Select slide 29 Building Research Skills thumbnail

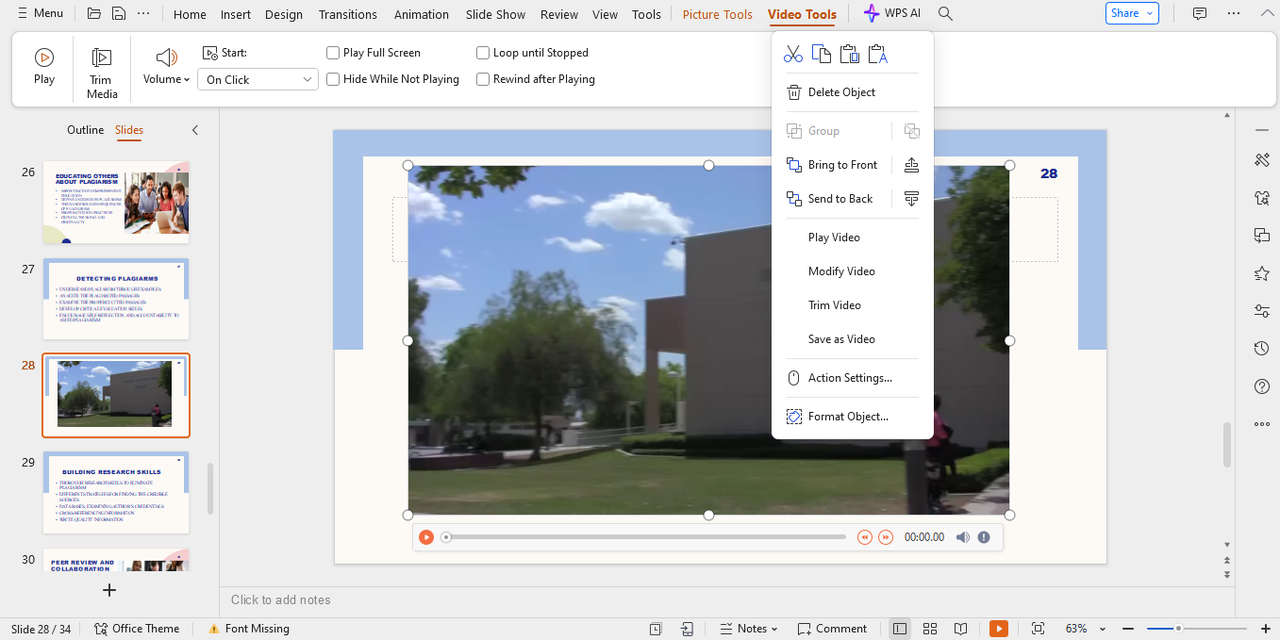116,493
